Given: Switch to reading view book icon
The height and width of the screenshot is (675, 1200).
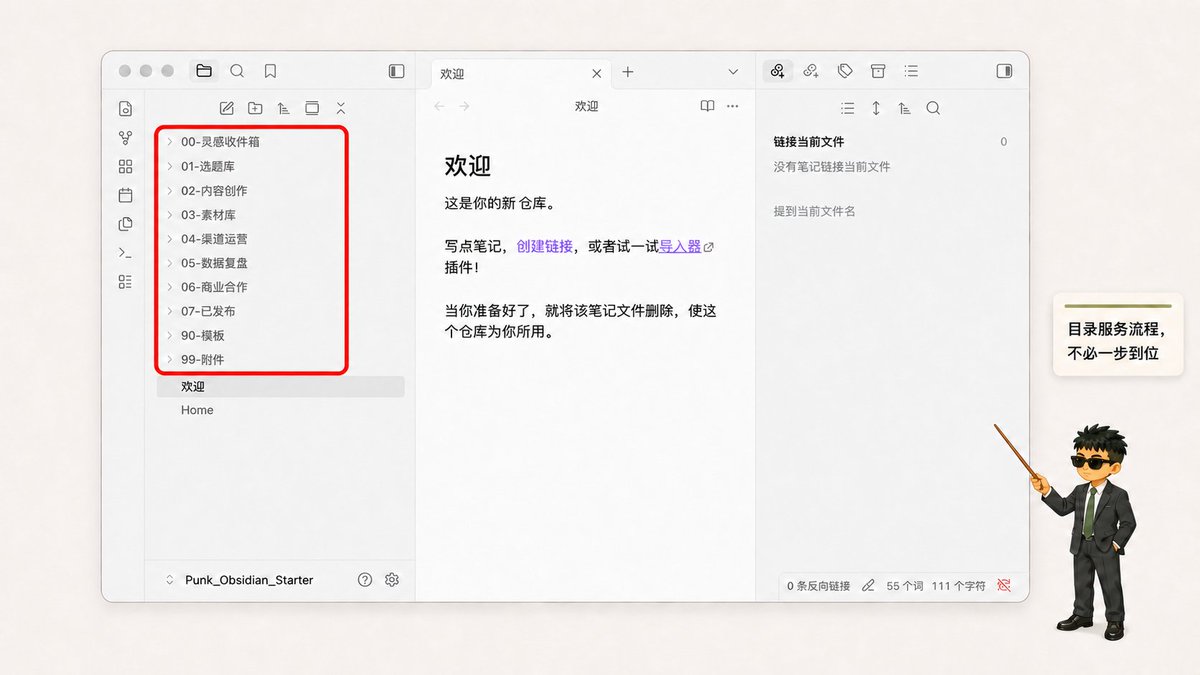Looking at the screenshot, I should (x=707, y=106).
